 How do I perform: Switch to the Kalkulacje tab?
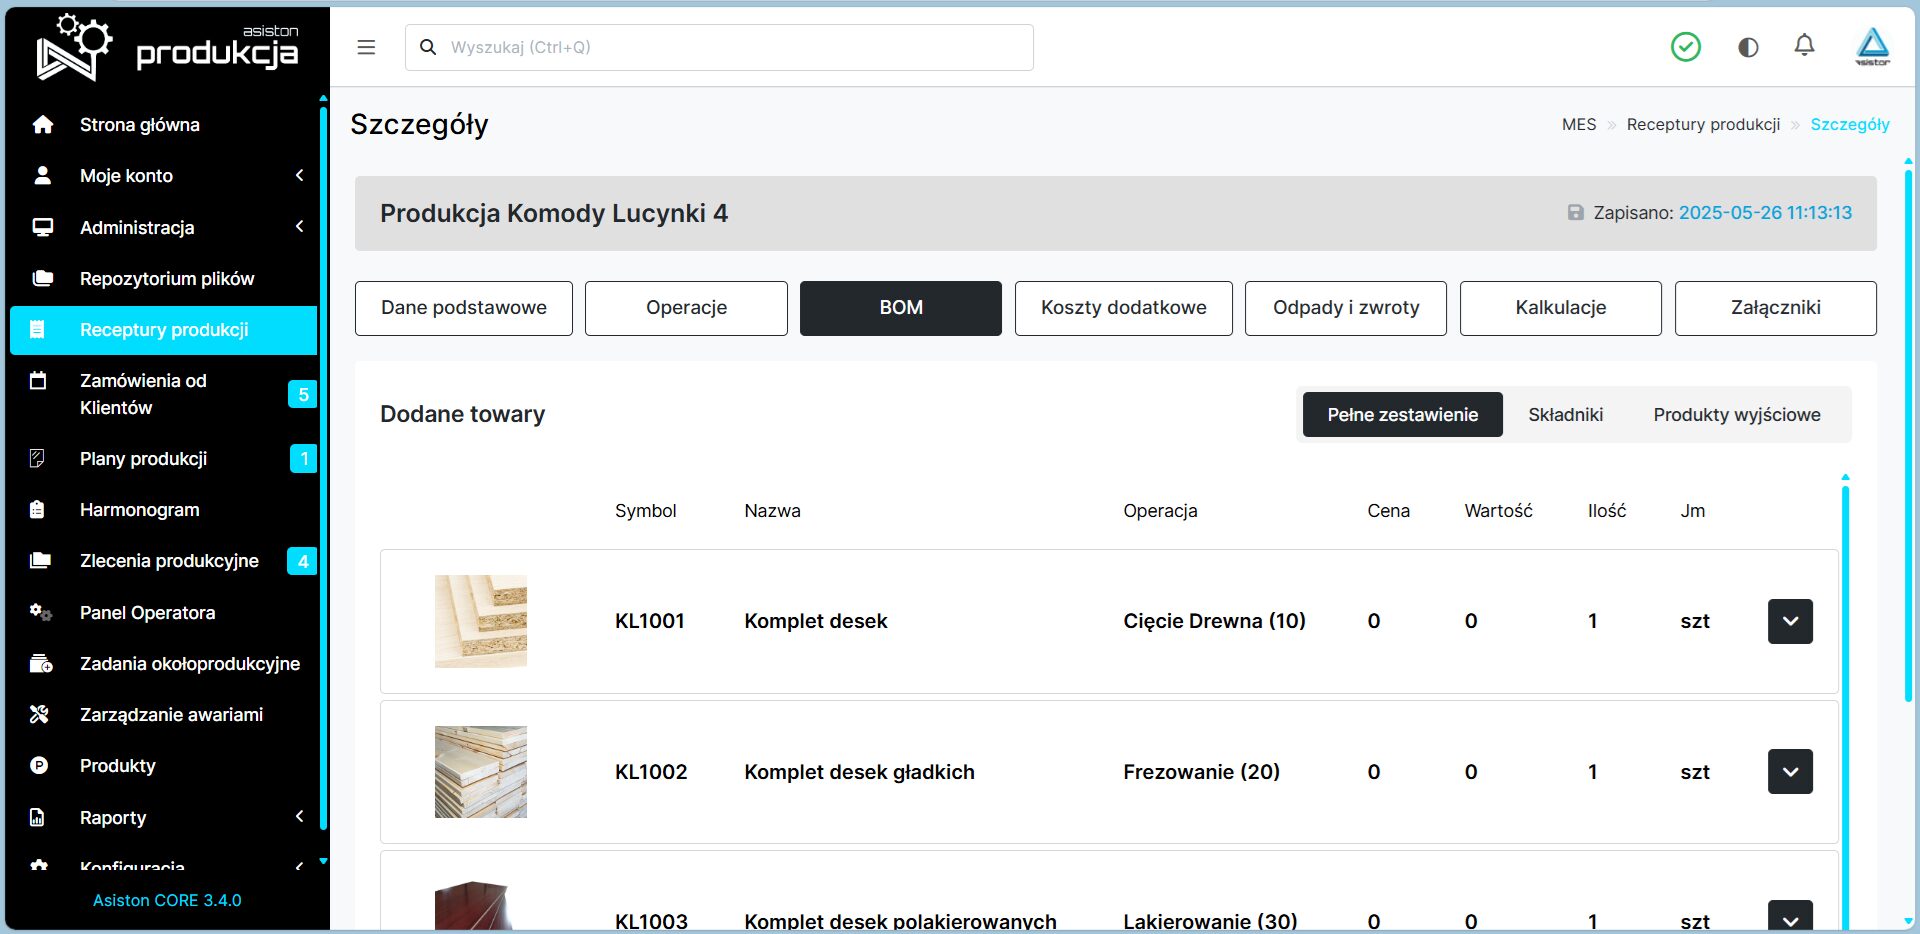click(1560, 308)
